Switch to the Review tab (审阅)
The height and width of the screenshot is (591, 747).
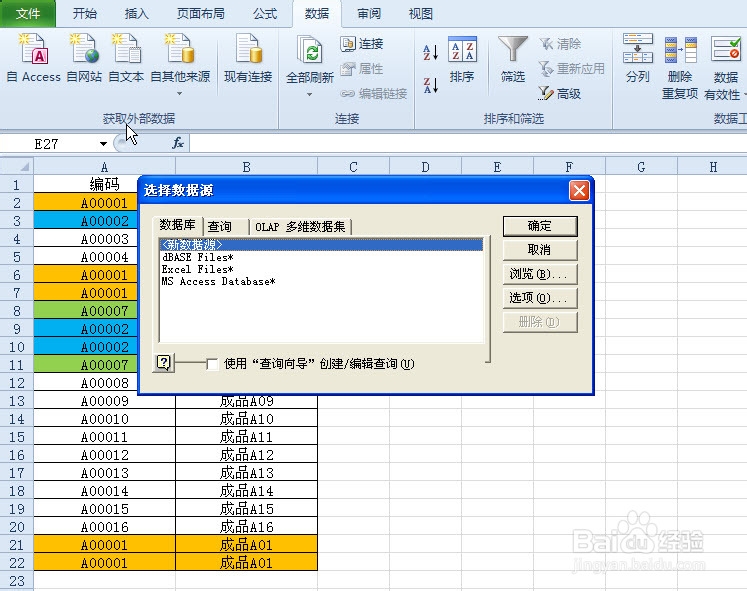(369, 14)
